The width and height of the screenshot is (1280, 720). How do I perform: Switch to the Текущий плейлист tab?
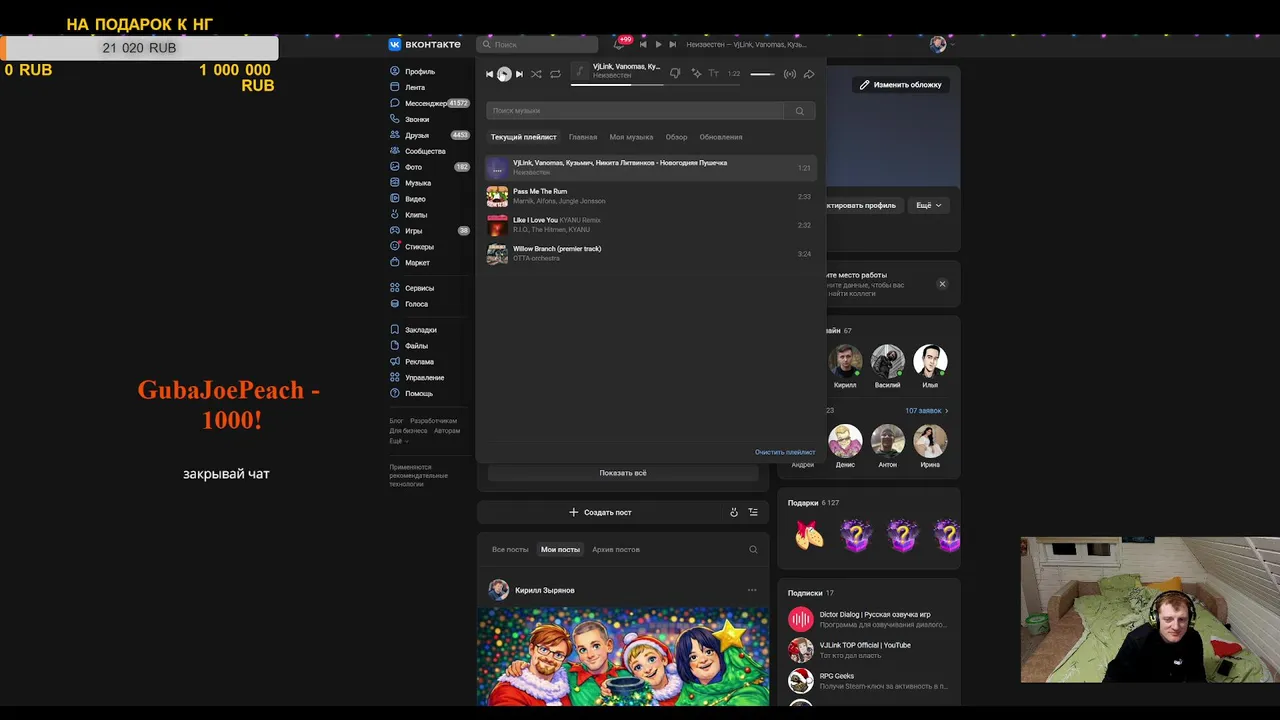tap(523, 137)
